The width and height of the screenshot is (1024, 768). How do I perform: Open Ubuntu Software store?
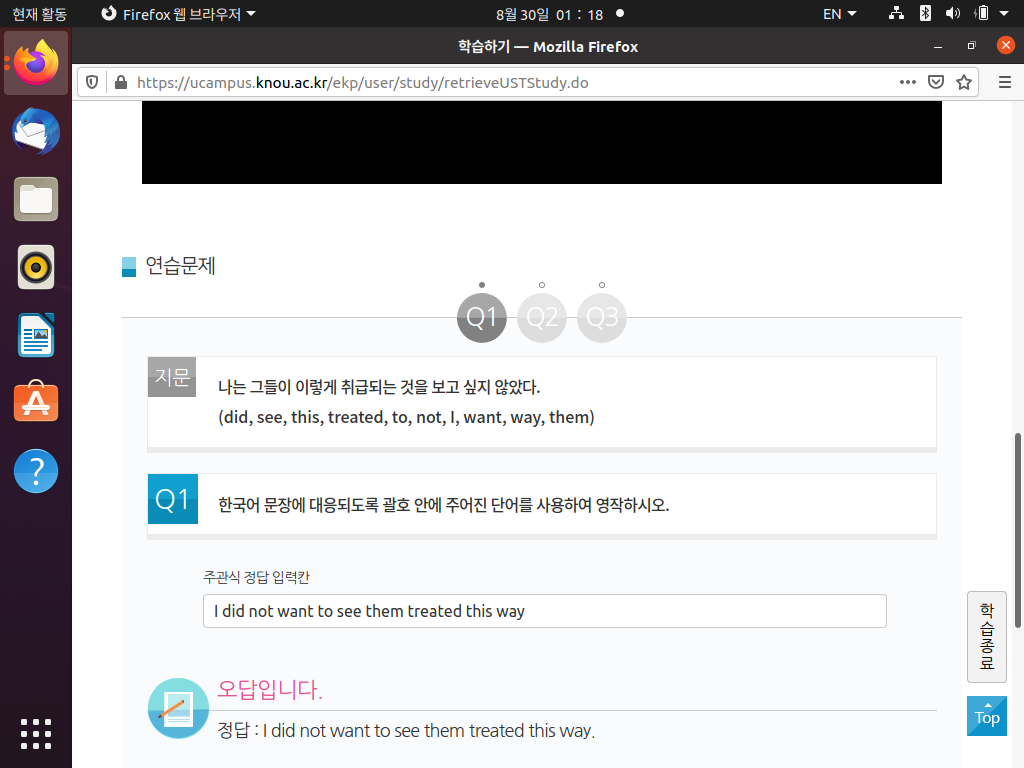pyautogui.click(x=36, y=403)
